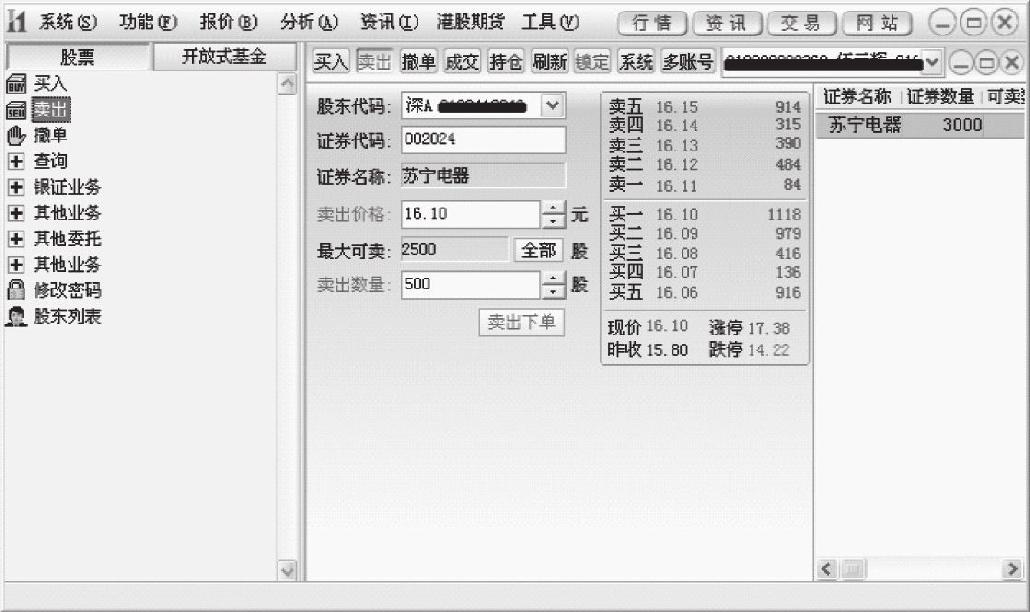Click the 撤单 toolbar button
The width and height of the screenshot is (1030, 612).
pyautogui.click(x=418, y=62)
